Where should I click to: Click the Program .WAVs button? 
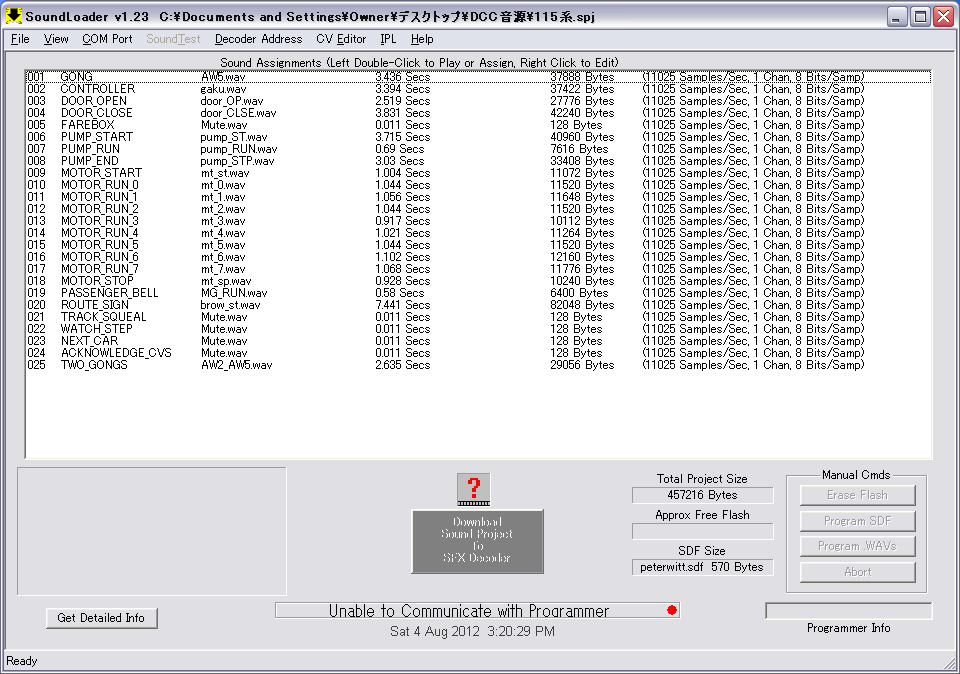(x=857, y=546)
